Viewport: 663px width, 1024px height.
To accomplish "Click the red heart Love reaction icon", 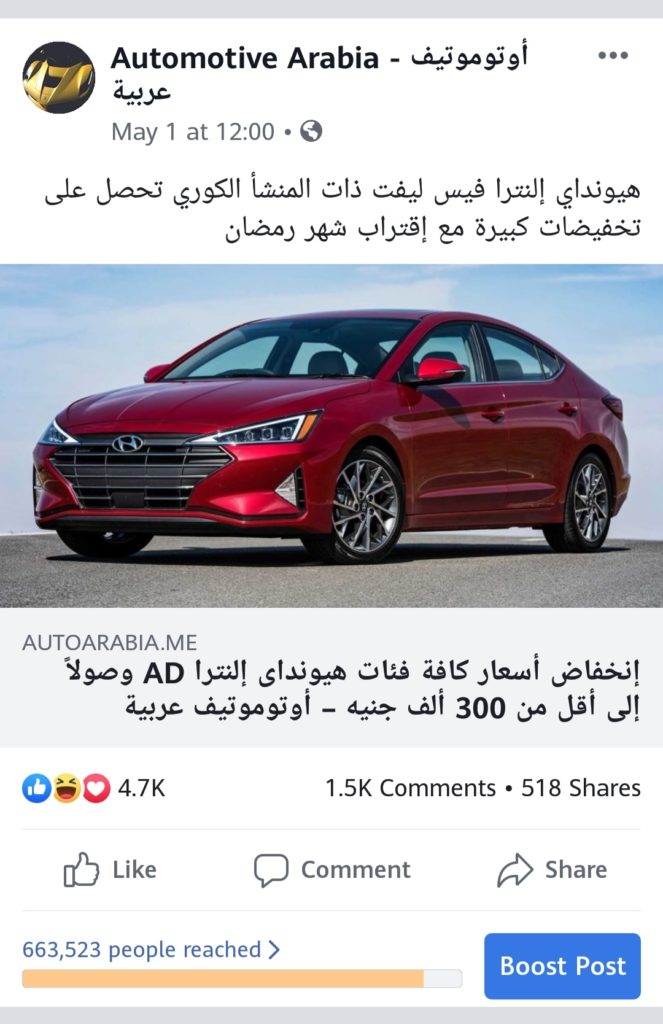I will click(96, 788).
